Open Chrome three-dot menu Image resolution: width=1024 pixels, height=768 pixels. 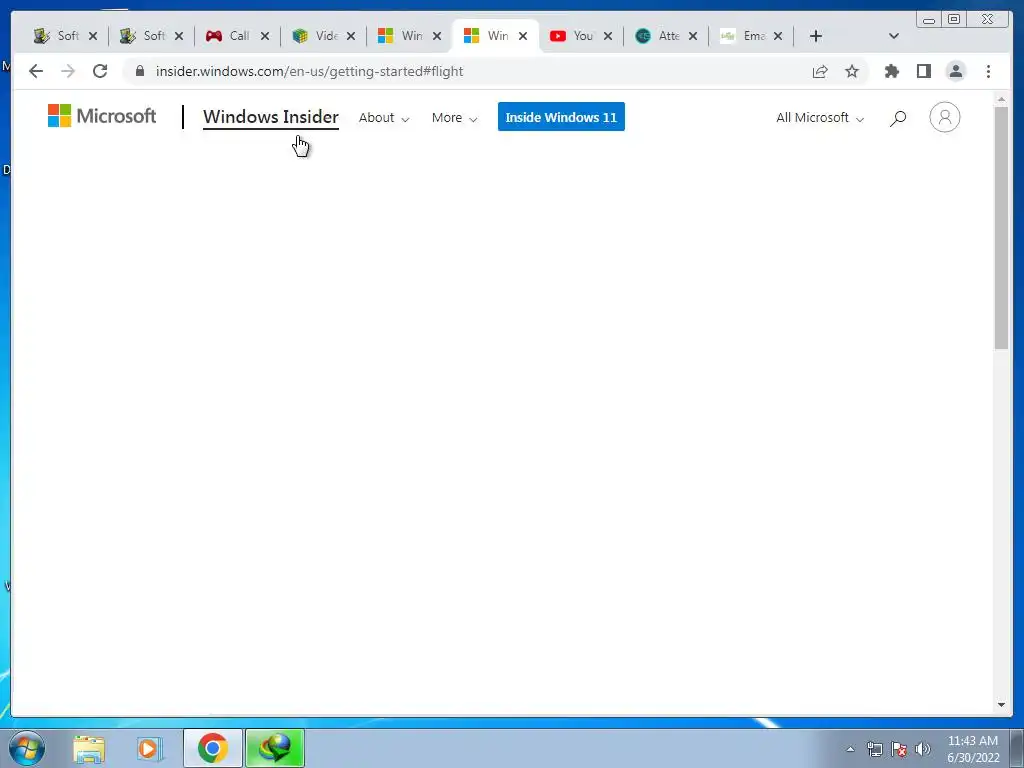coord(988,71)
